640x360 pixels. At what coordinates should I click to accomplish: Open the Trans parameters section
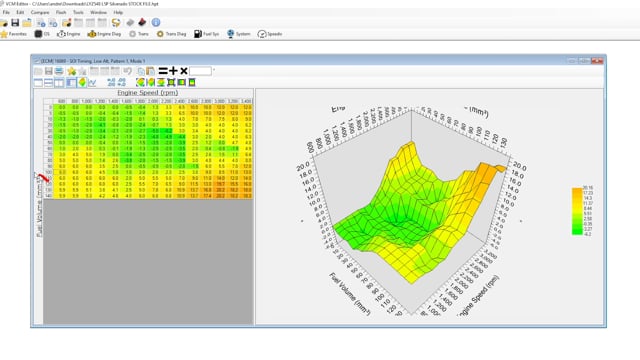pyautogui.click(x=139, y=34)
